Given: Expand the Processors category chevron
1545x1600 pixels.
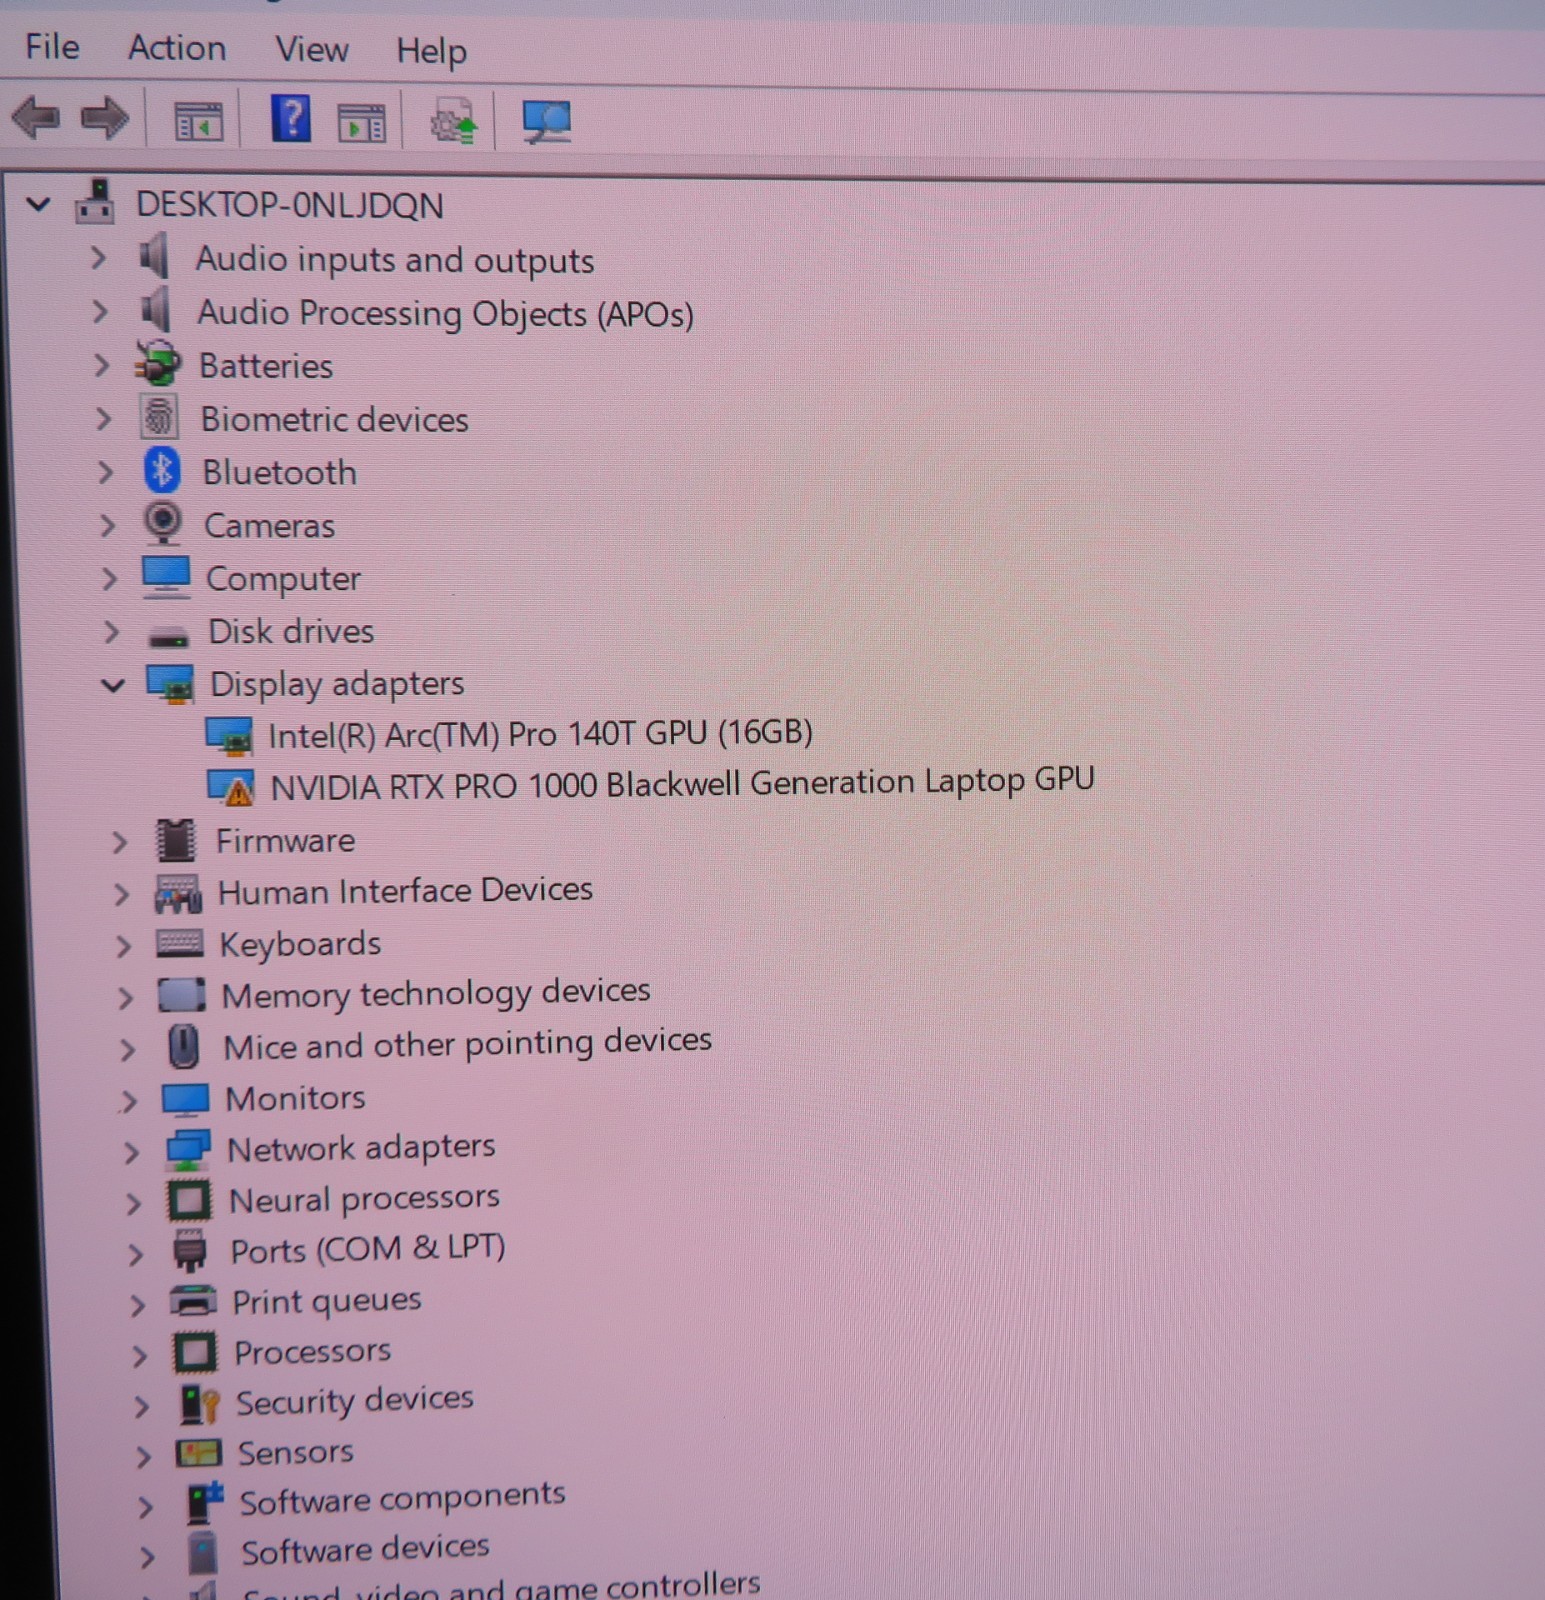Looking at the screenshot, I should pyautogui.click(x=140, y=1356).
